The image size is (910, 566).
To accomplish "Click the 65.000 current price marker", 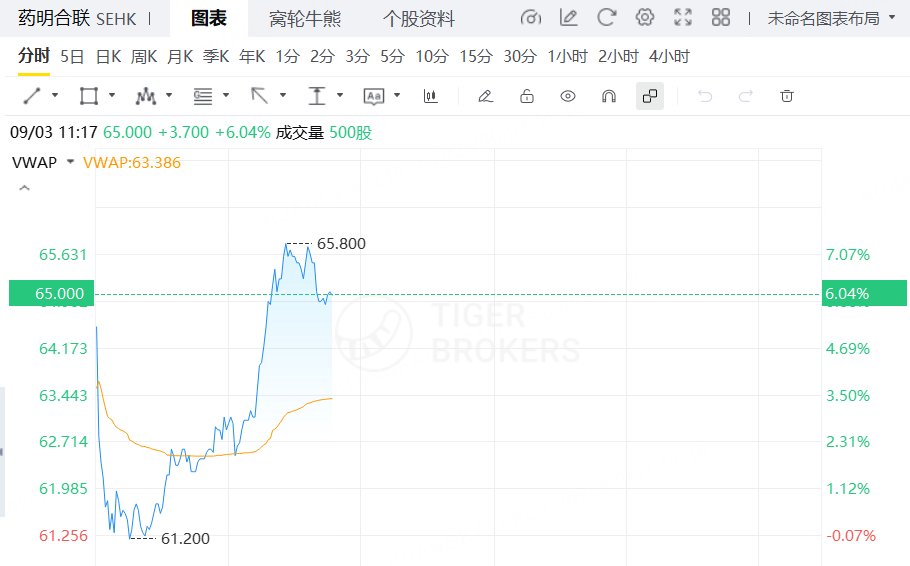I will point(52,293).
